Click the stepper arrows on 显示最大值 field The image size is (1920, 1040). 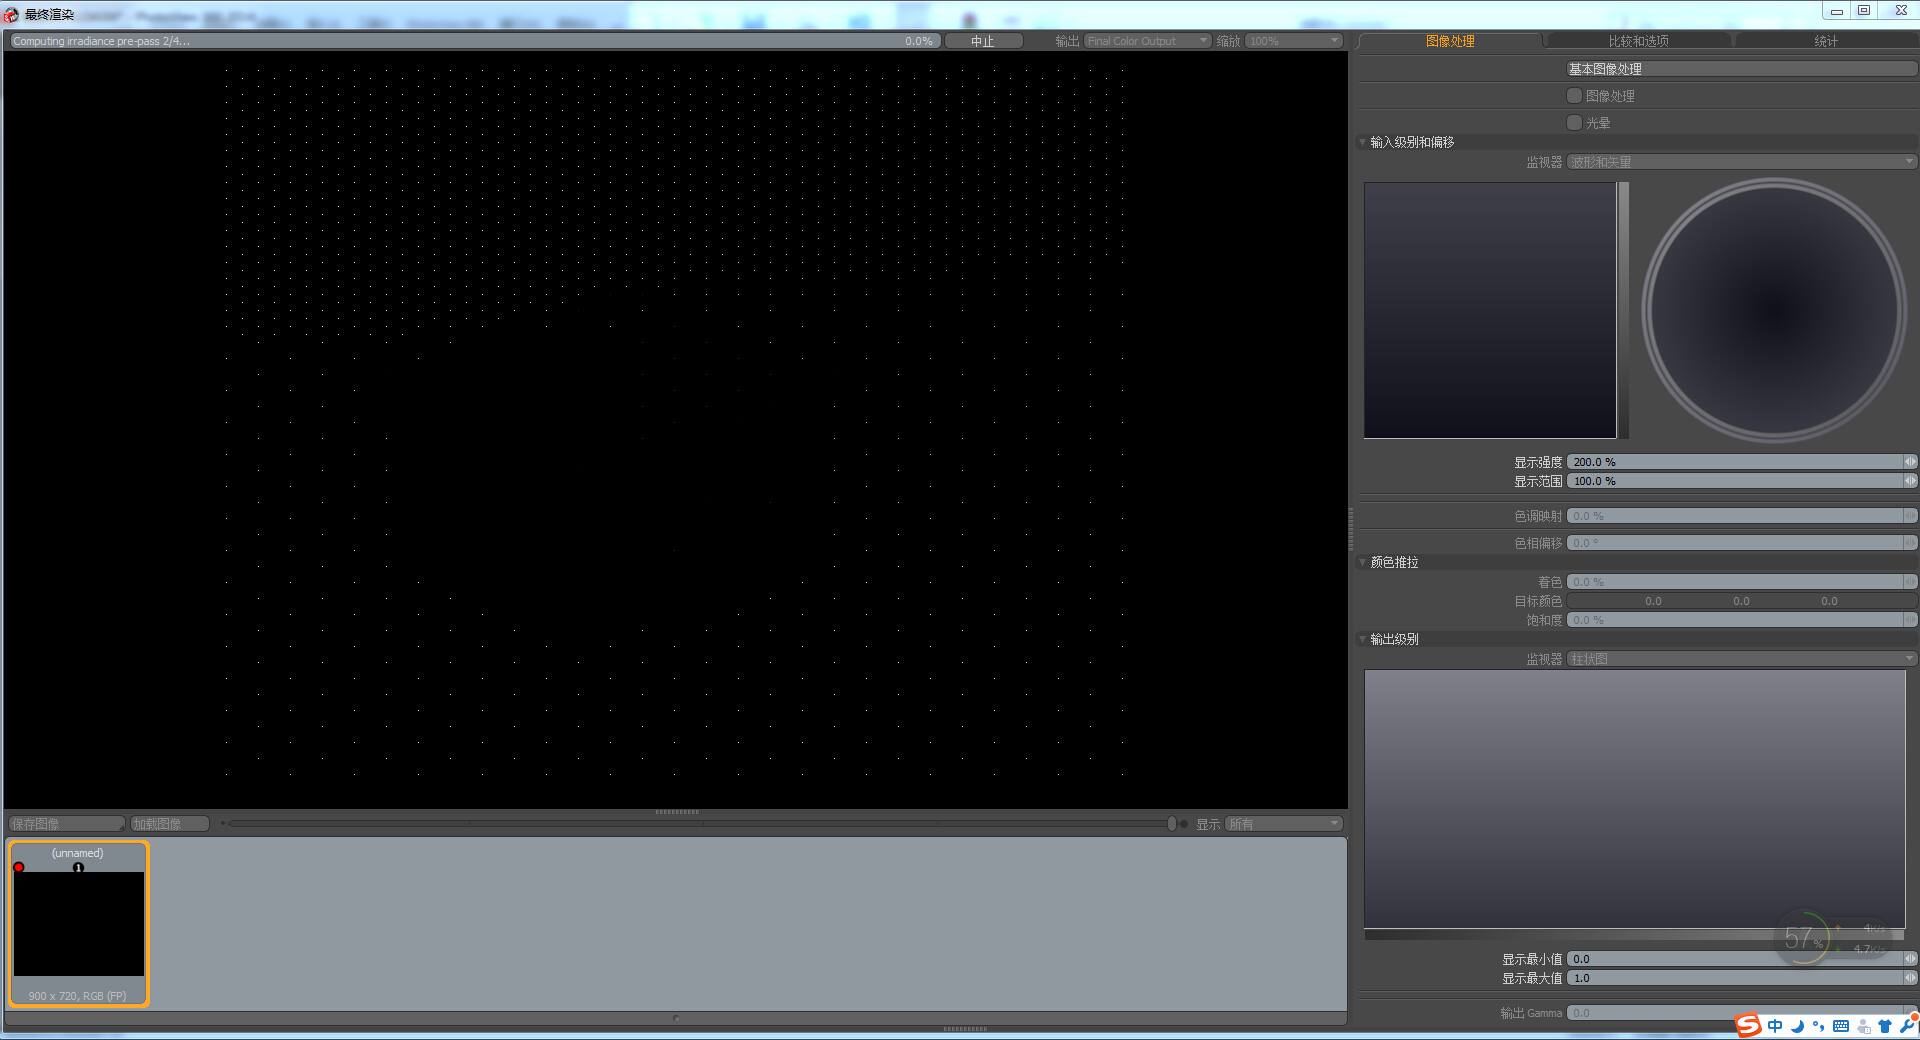coord(1910,978)
